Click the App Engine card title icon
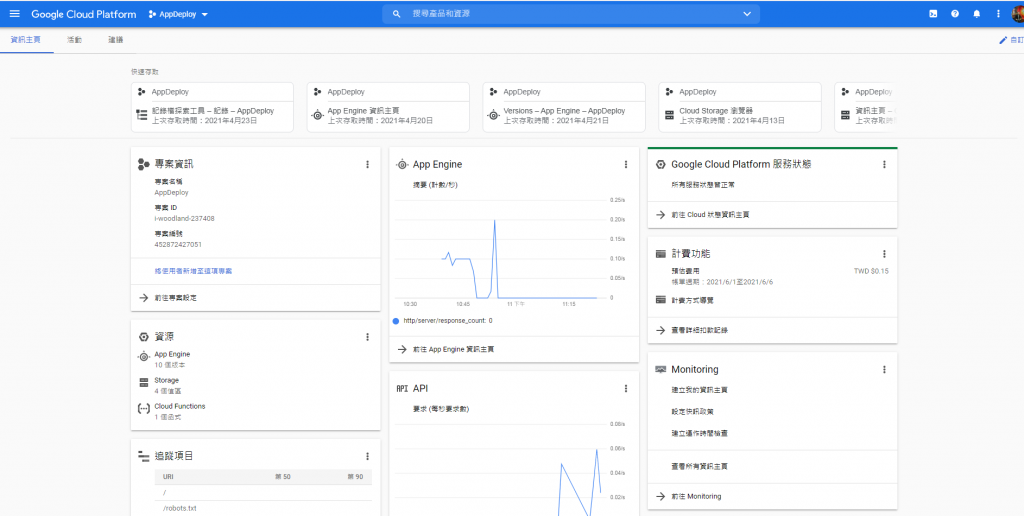This screenshot has width=1024, height=516. [402, 165]
